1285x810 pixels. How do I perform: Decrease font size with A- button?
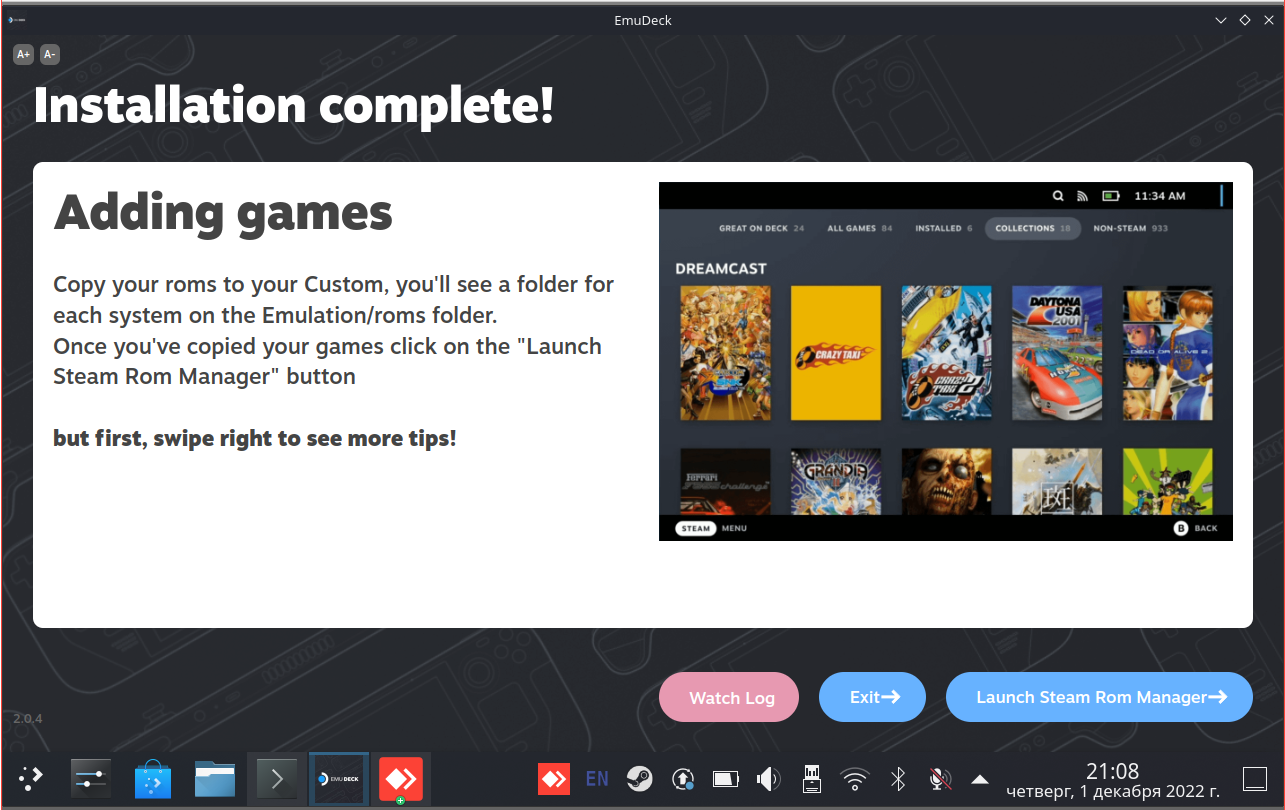tap(49, 54)
